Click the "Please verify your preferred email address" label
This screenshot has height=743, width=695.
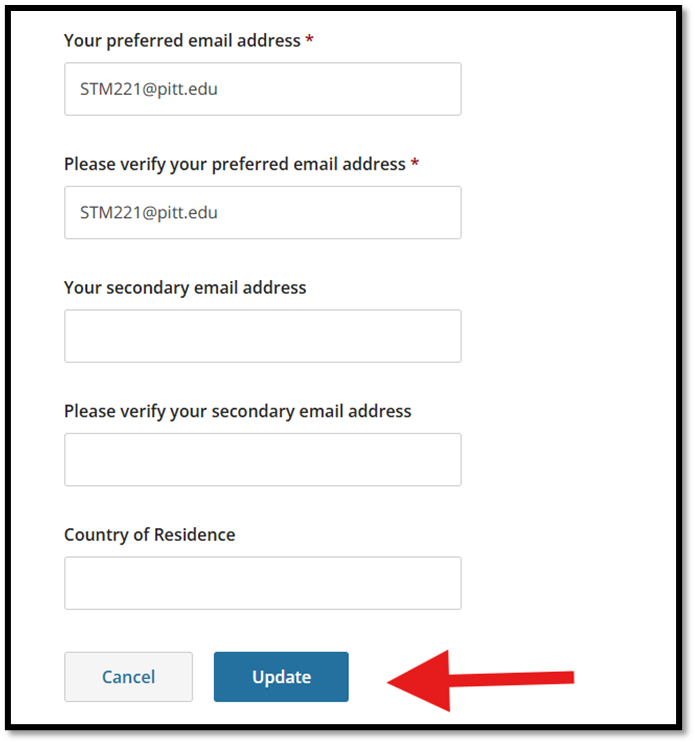coord(235,164)
